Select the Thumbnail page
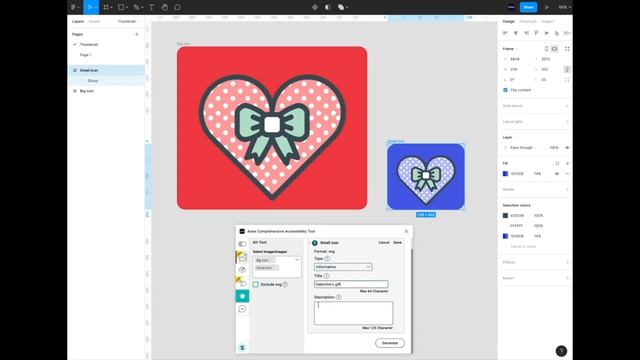This screenshot has height=360, width=640. (89, 44)
